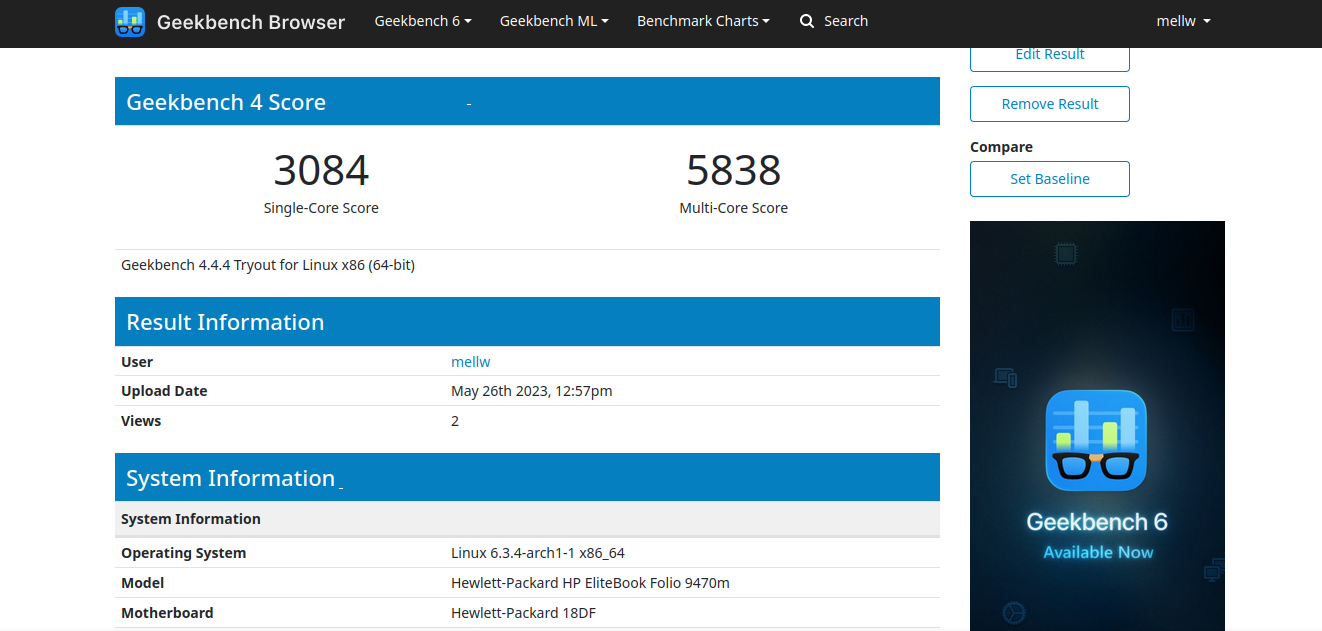The image size is (1322, 631).
Task: Open the Geekbench 6 dropdown menu
Action: pyautogui.click(x=423, y=21)
